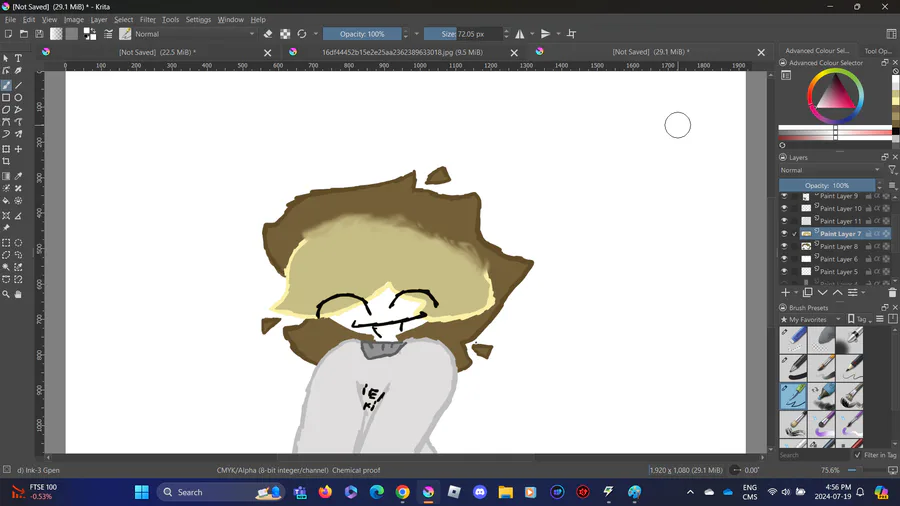Open the layer filter funnel dropdown

click(x=893, y=170)
